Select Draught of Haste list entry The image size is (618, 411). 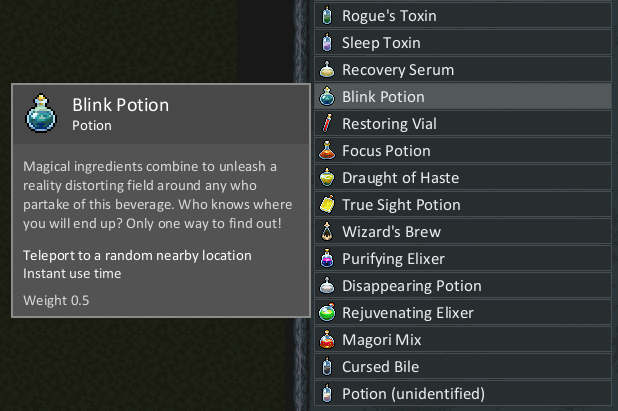click(463, 178)
